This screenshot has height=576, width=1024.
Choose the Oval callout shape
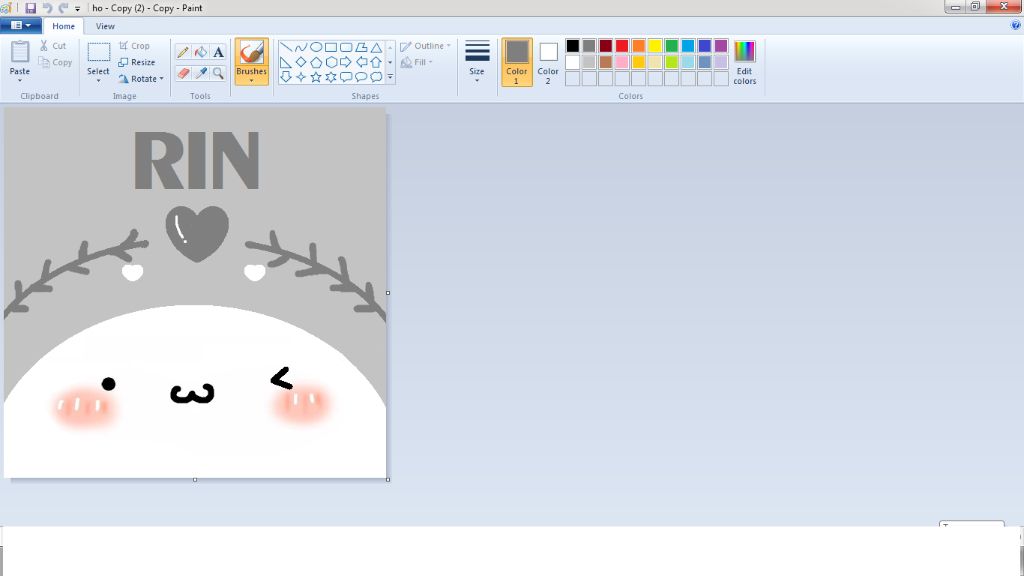361,77
